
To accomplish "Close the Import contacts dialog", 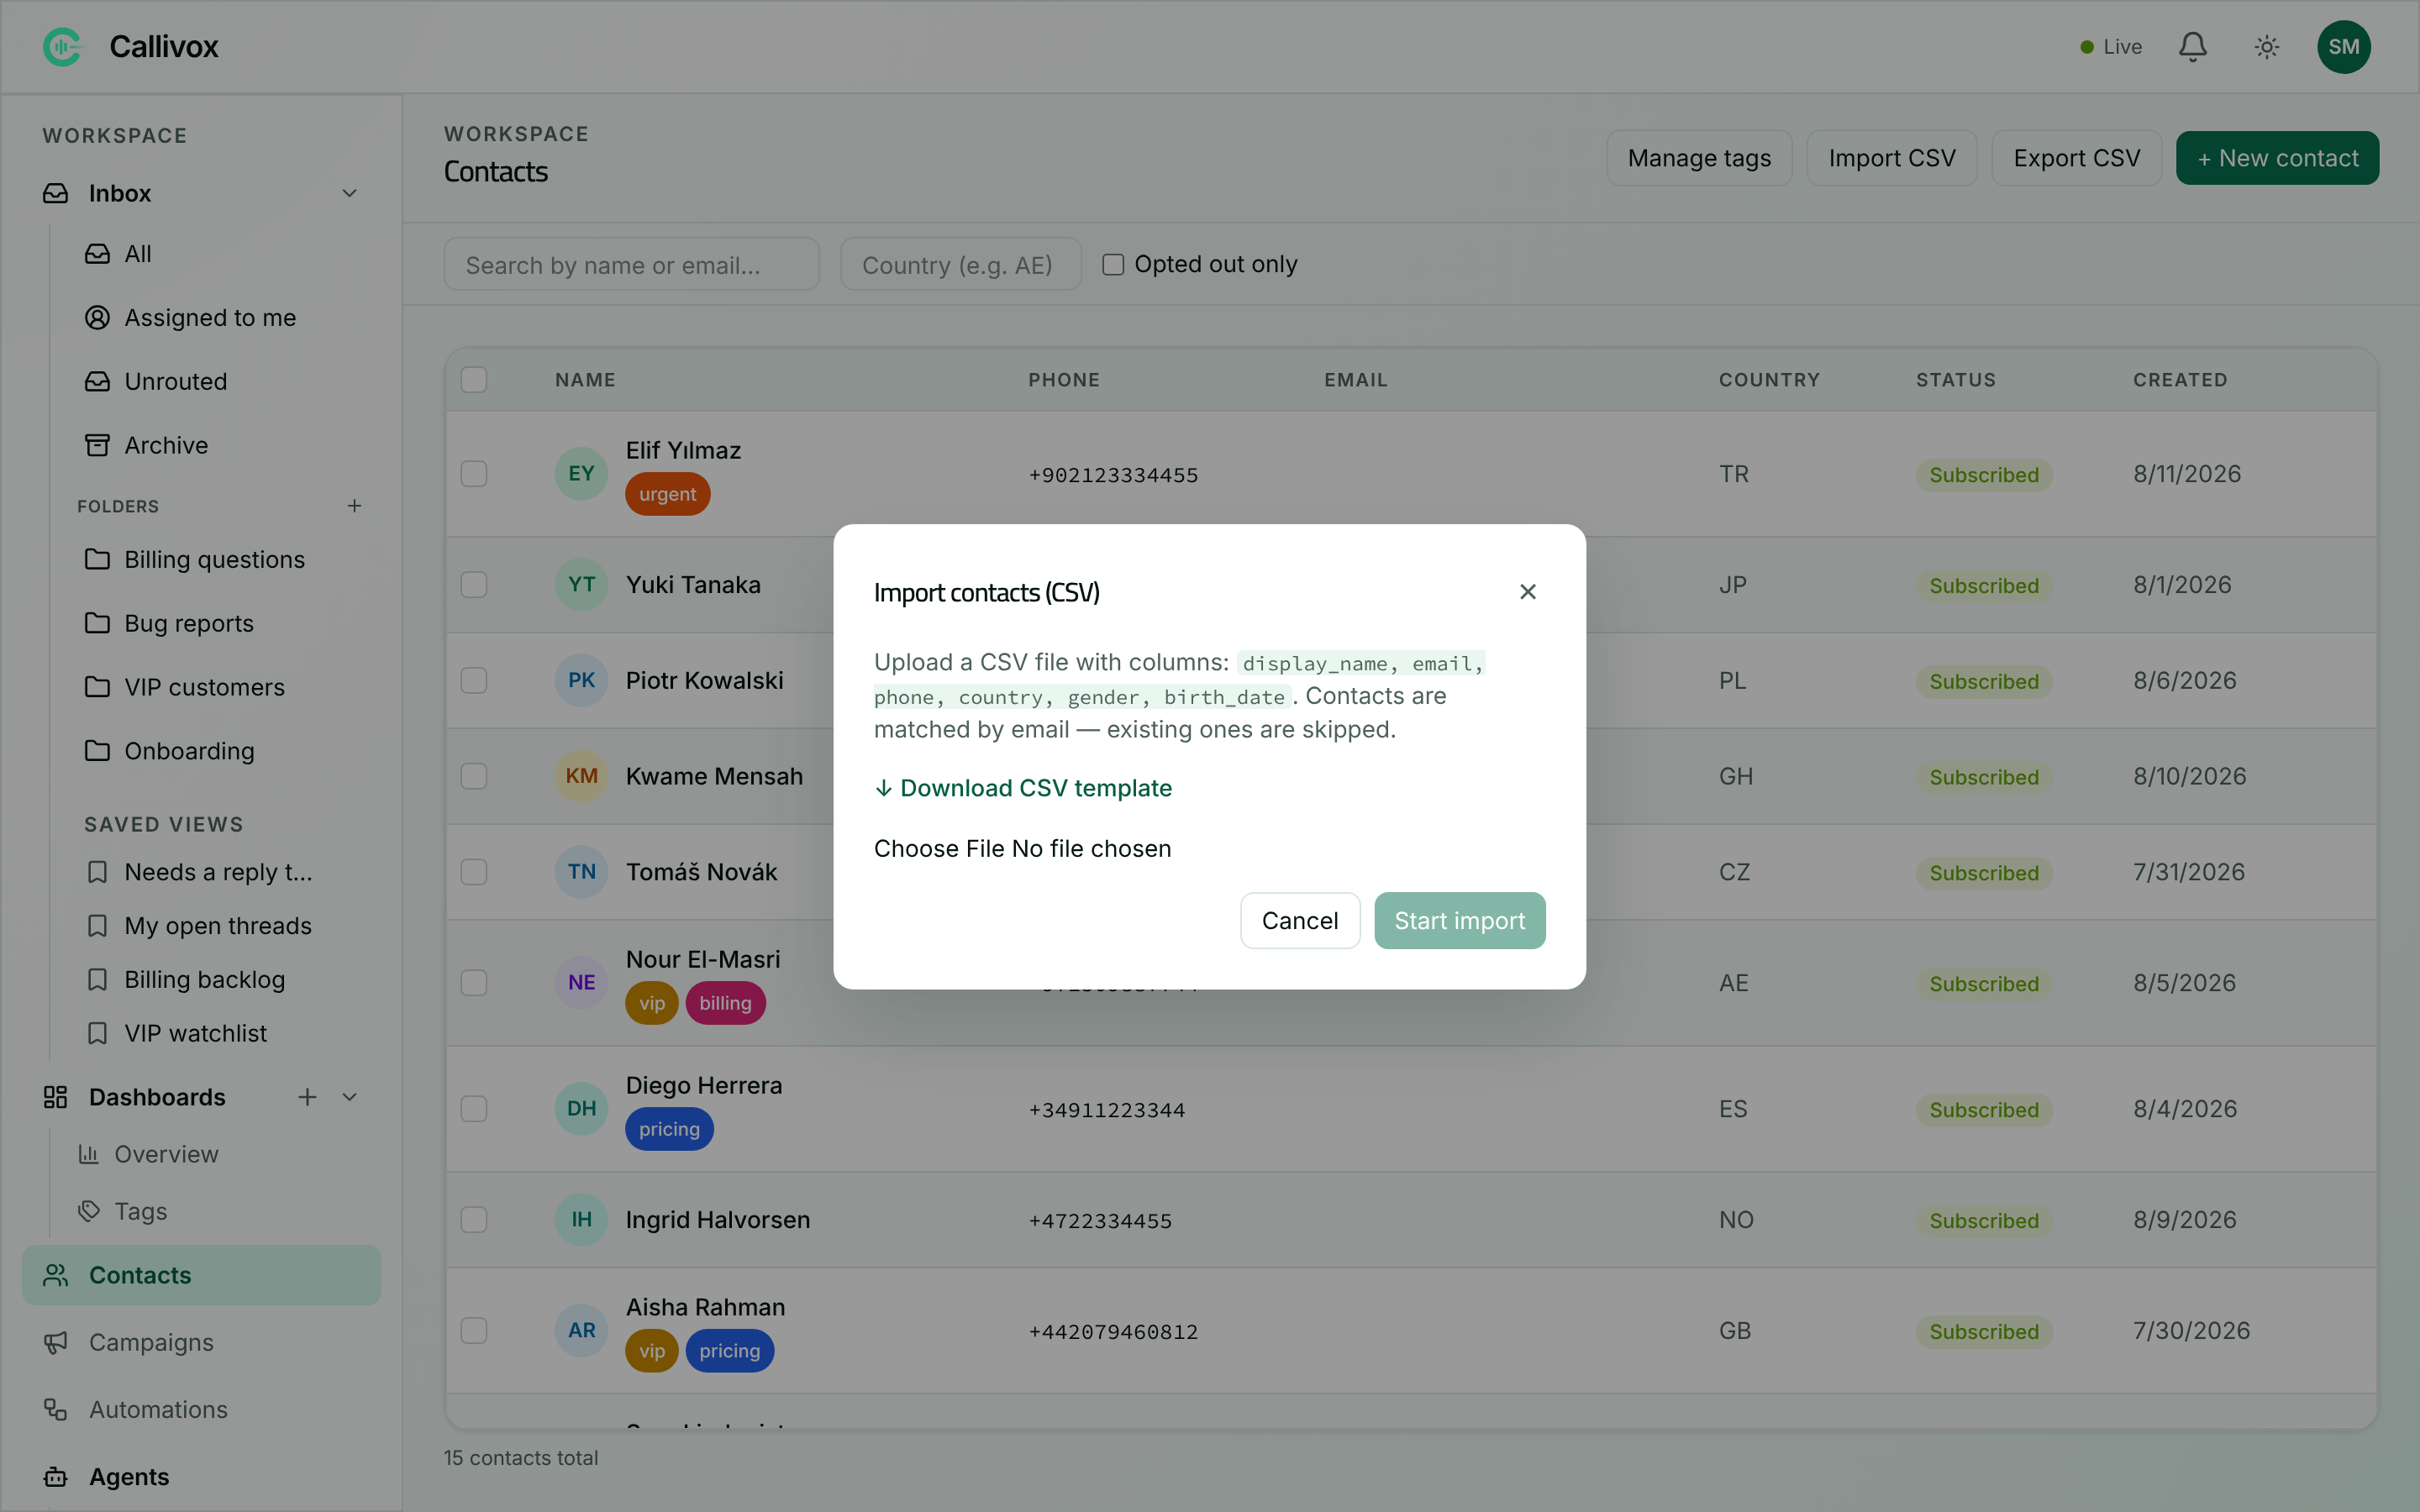I will coord(1527,592).
